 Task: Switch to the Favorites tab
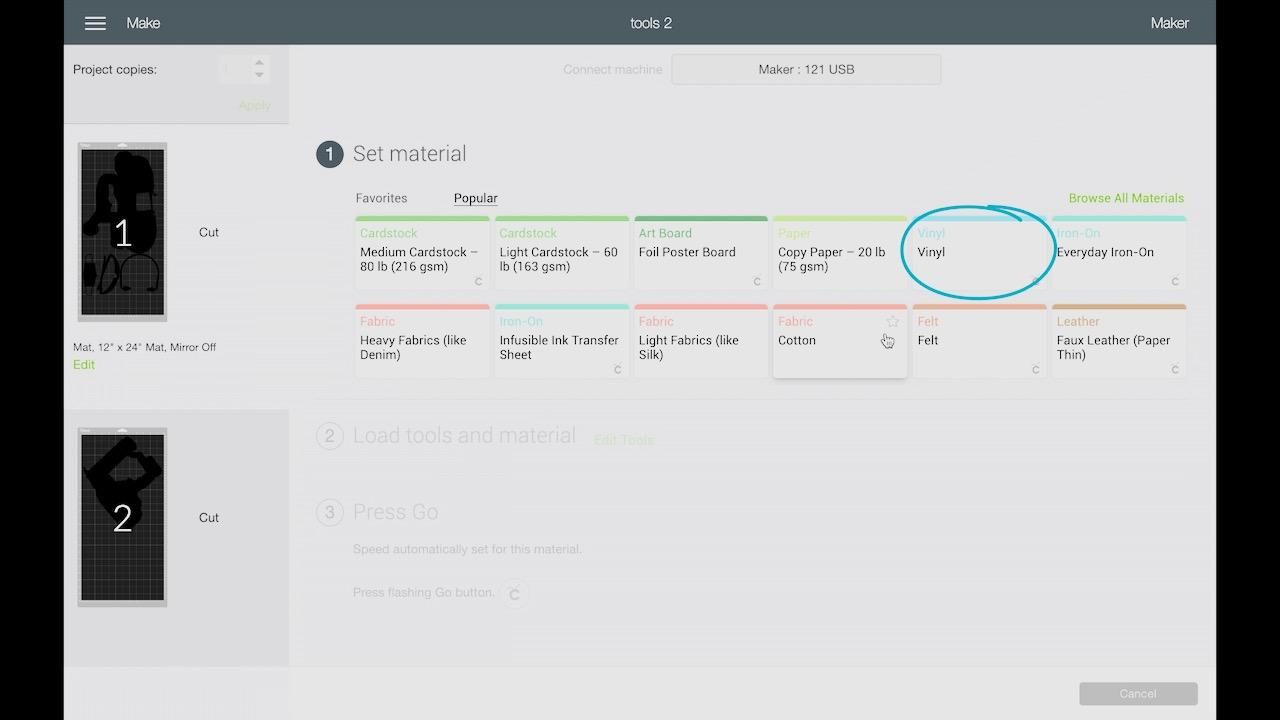pos(381,198)
